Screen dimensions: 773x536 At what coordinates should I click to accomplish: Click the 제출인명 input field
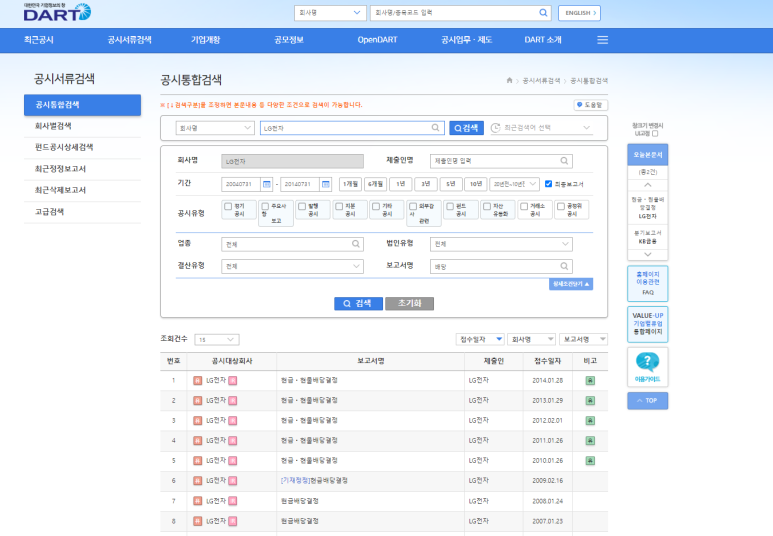pyautogui.click(x=501, y=161)
